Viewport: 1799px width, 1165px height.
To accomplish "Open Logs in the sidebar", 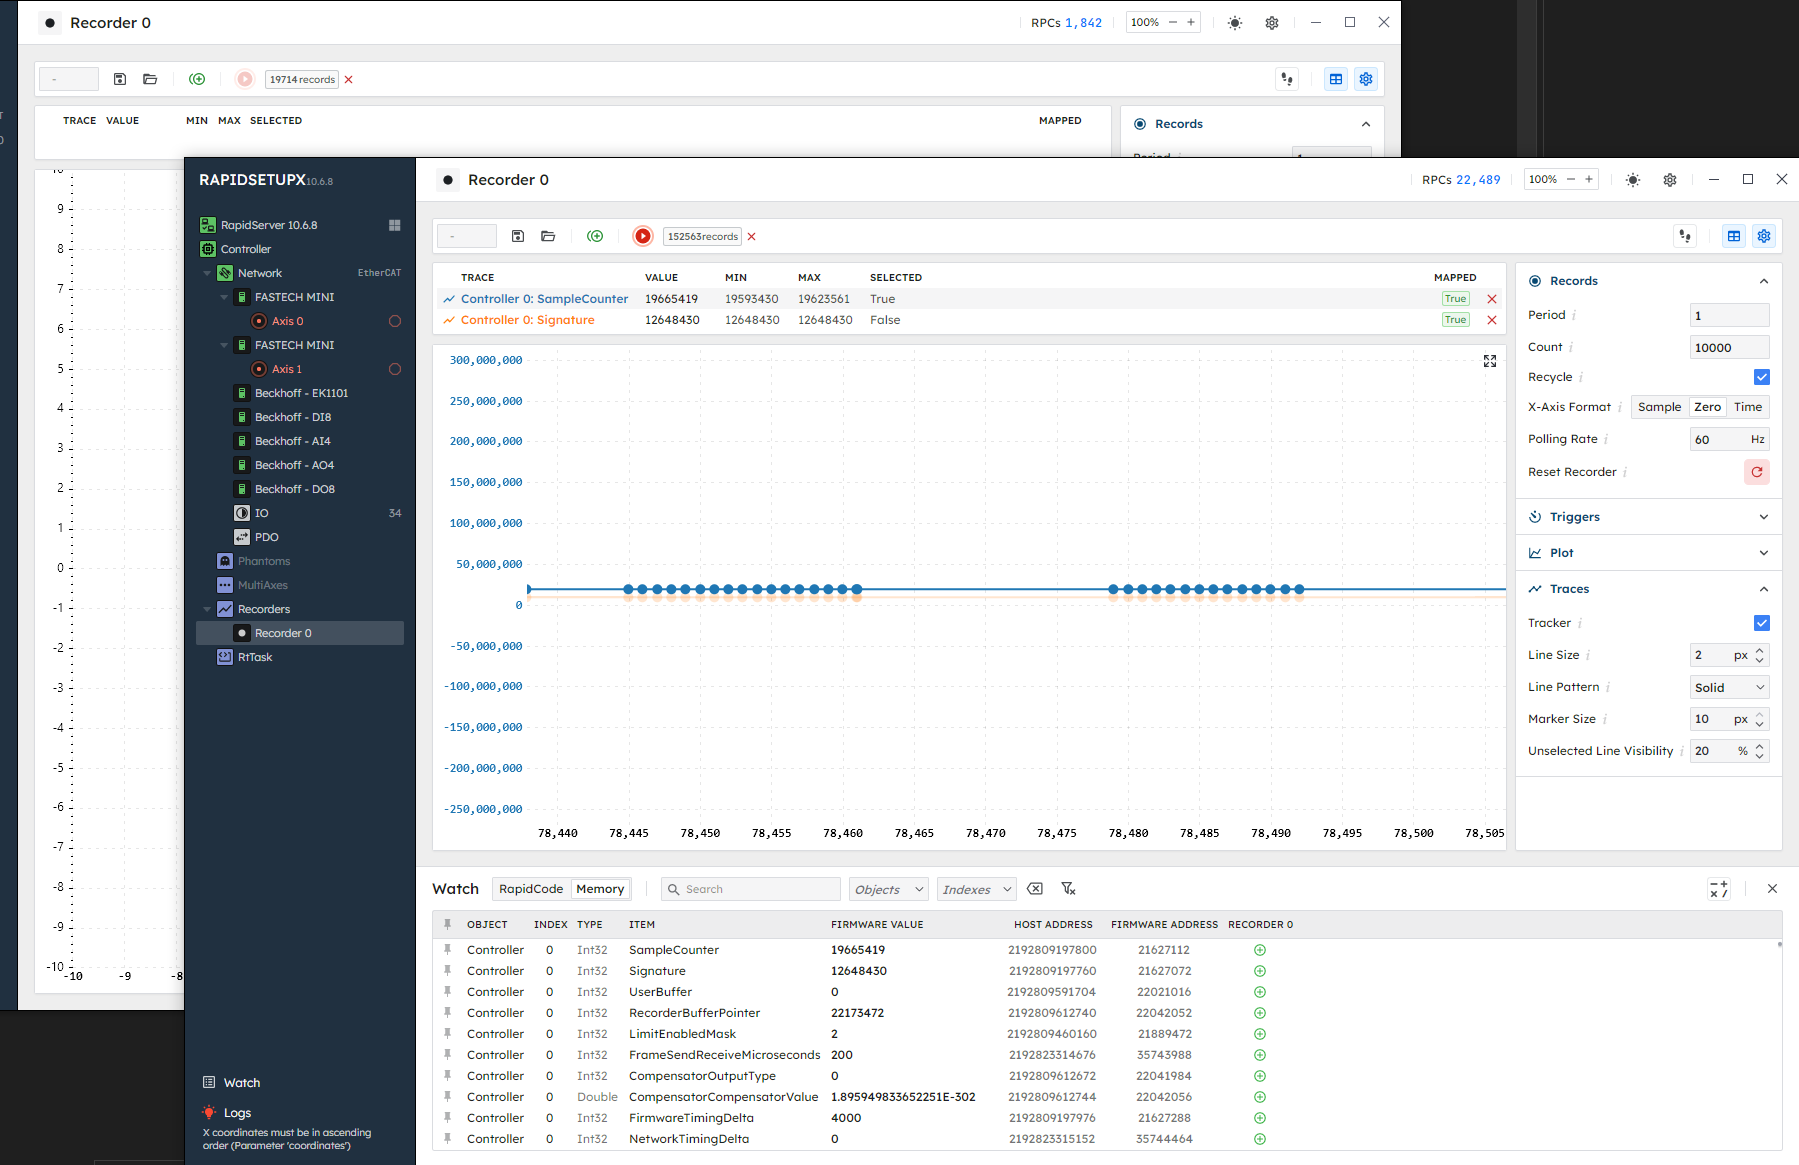I will [237, 1113].
